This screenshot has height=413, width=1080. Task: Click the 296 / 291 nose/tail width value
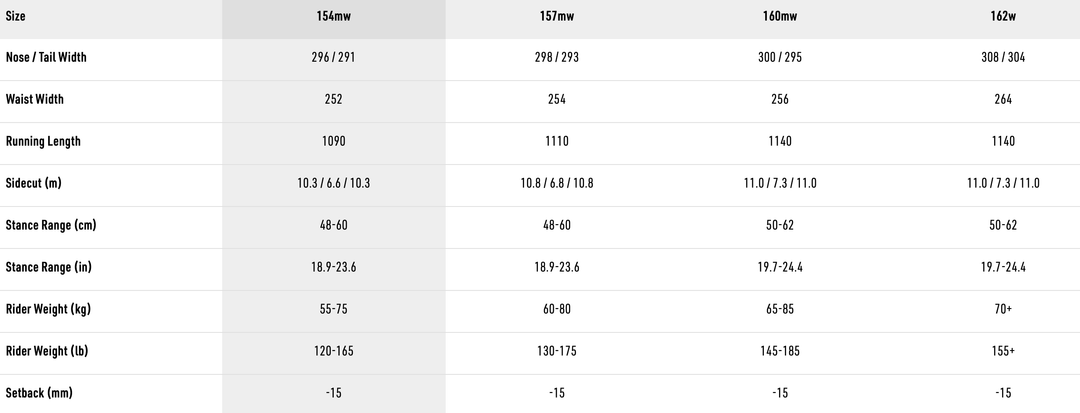[333, 58]
